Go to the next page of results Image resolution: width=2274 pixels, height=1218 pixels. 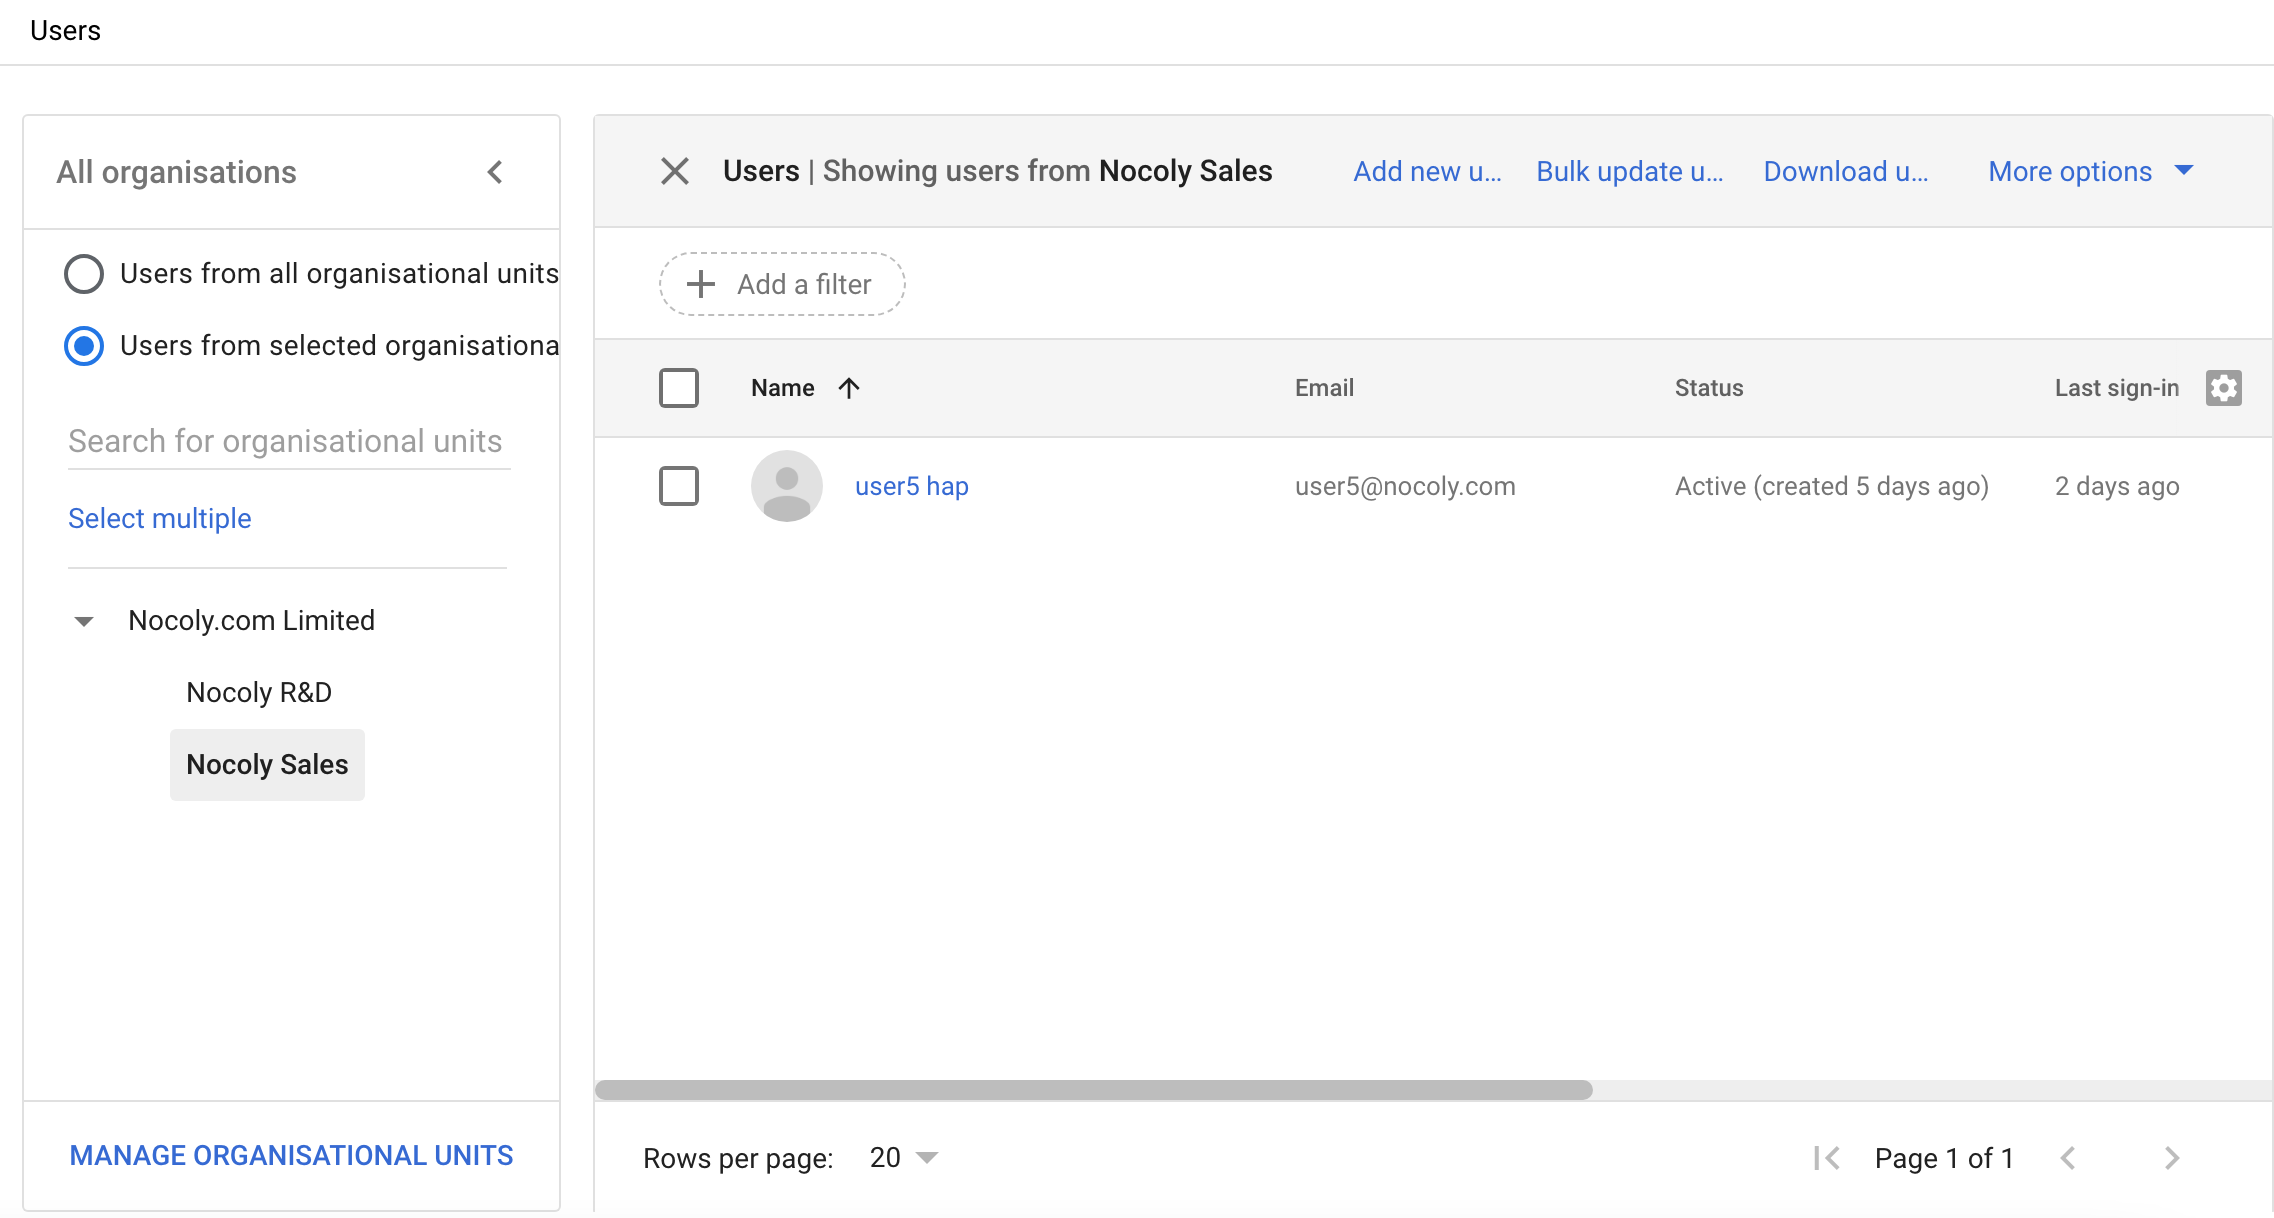[x=2171, y=1158]
